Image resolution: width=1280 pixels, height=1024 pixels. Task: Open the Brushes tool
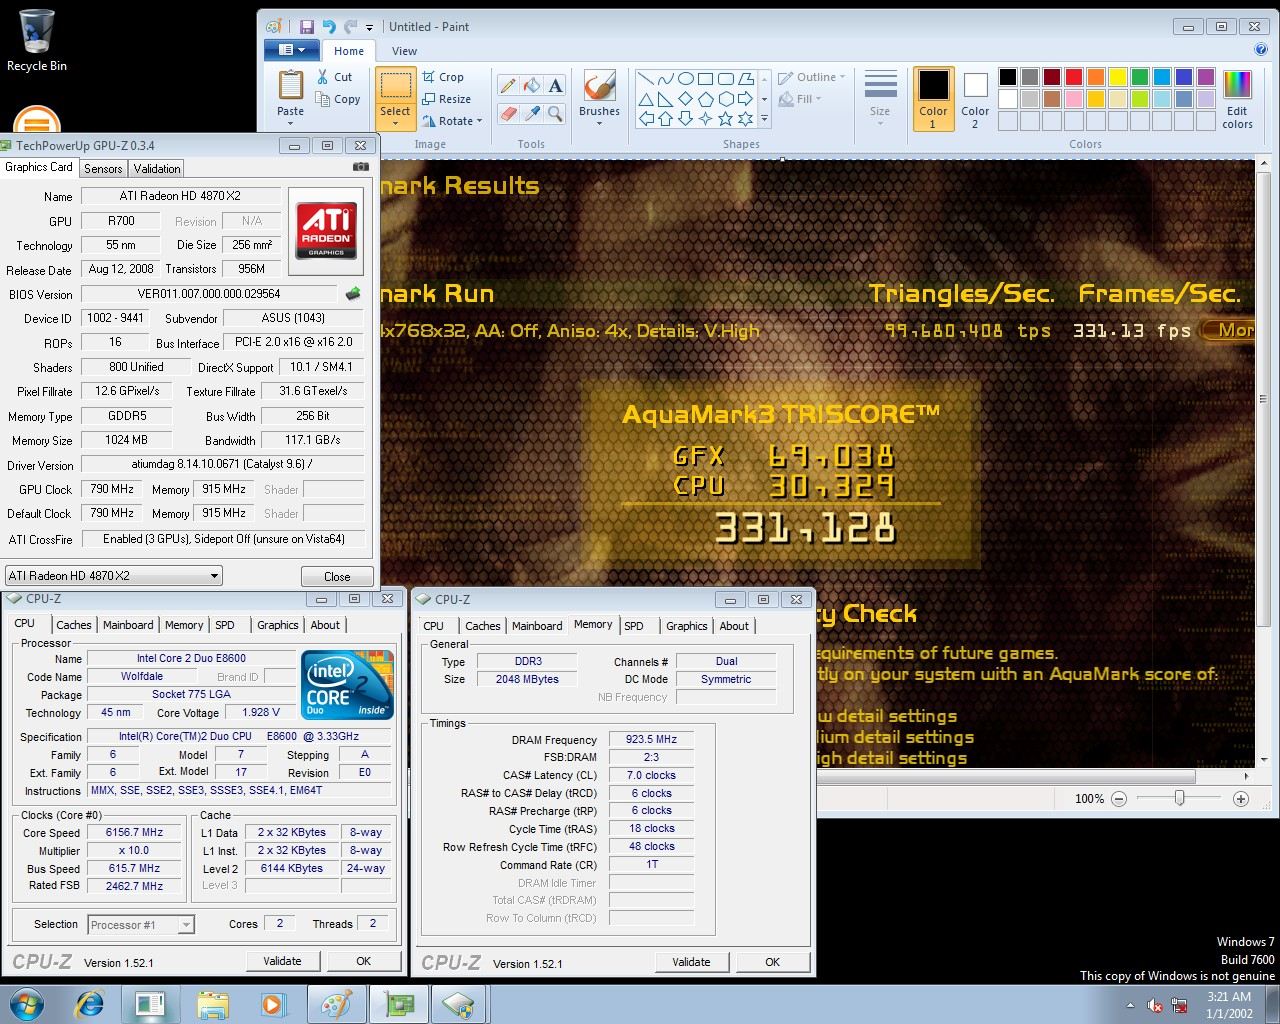click(599, 96)
